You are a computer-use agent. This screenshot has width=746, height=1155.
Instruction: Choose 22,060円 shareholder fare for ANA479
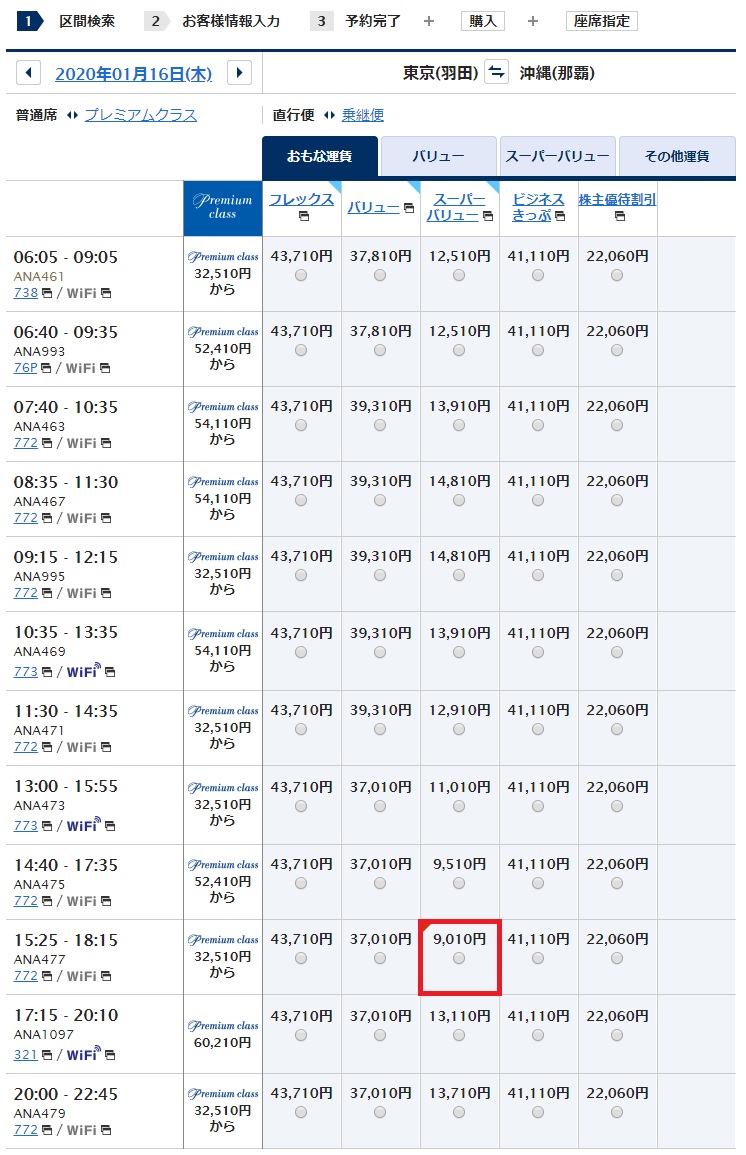click(617, 1112)
